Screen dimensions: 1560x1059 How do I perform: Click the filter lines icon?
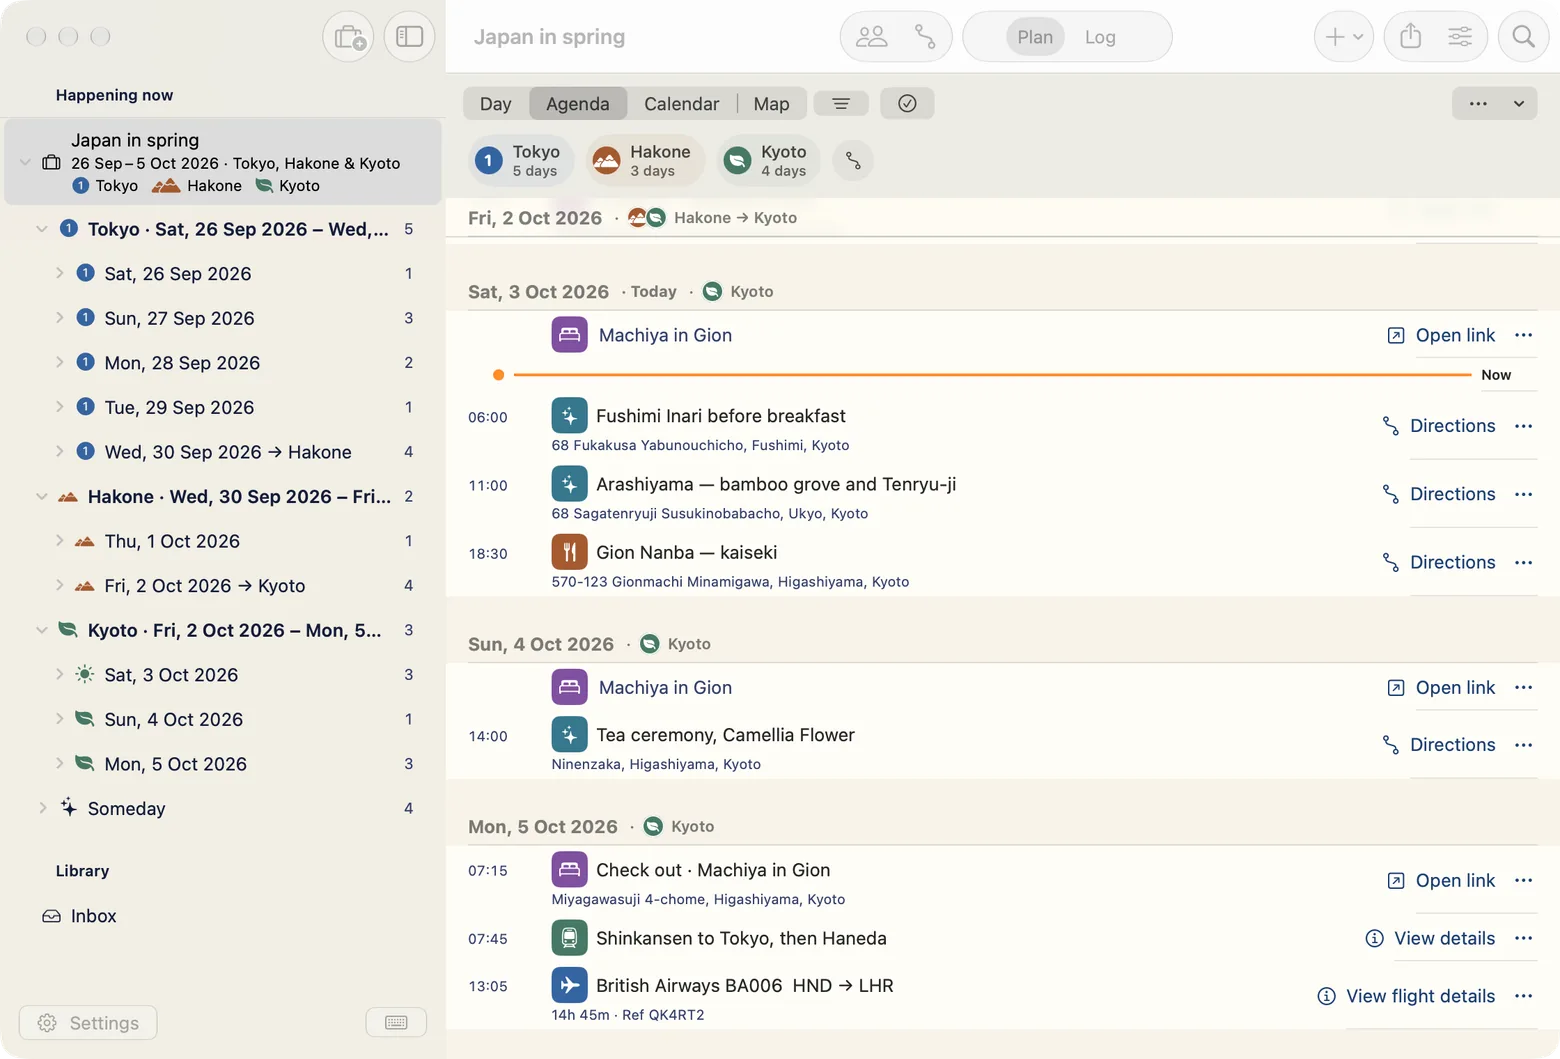[841, 104]
